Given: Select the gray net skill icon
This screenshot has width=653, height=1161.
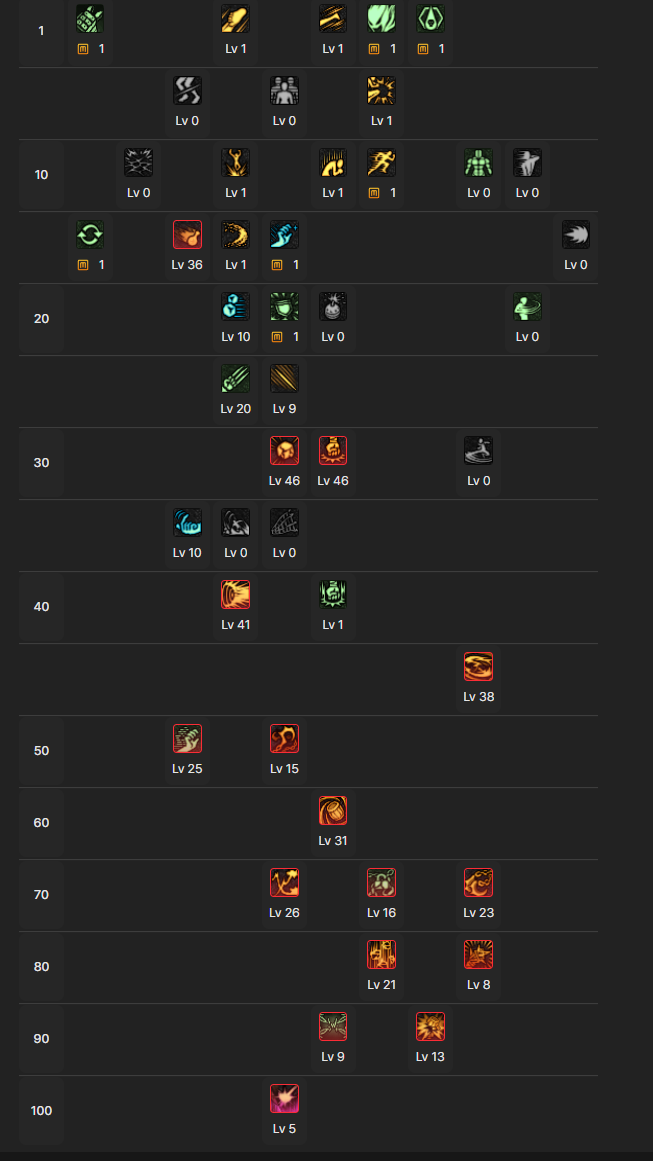Looking at the screenshot, I should click(285, 523).
